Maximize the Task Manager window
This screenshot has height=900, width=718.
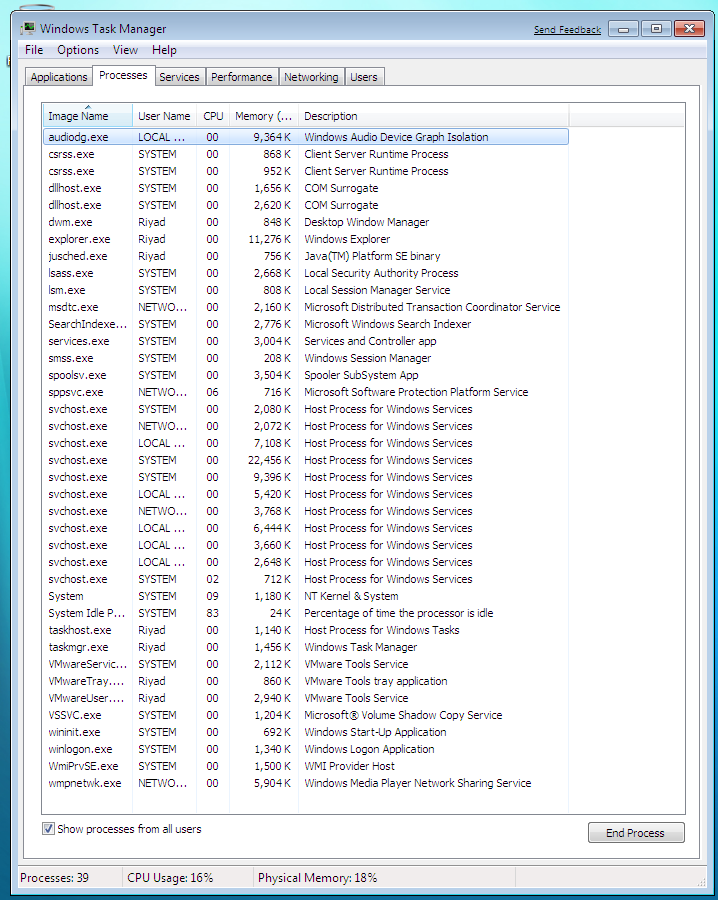[x=656, y=29]
